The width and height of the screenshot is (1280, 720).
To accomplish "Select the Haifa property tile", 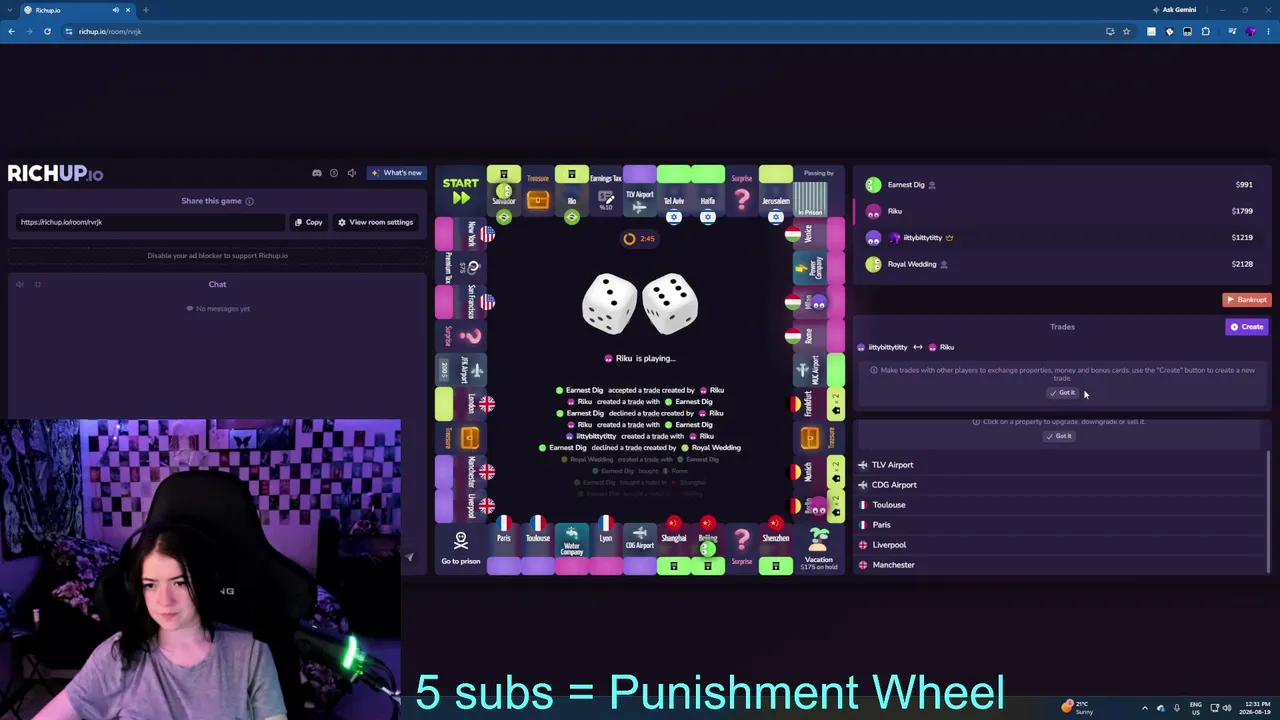I will [708, 190].
